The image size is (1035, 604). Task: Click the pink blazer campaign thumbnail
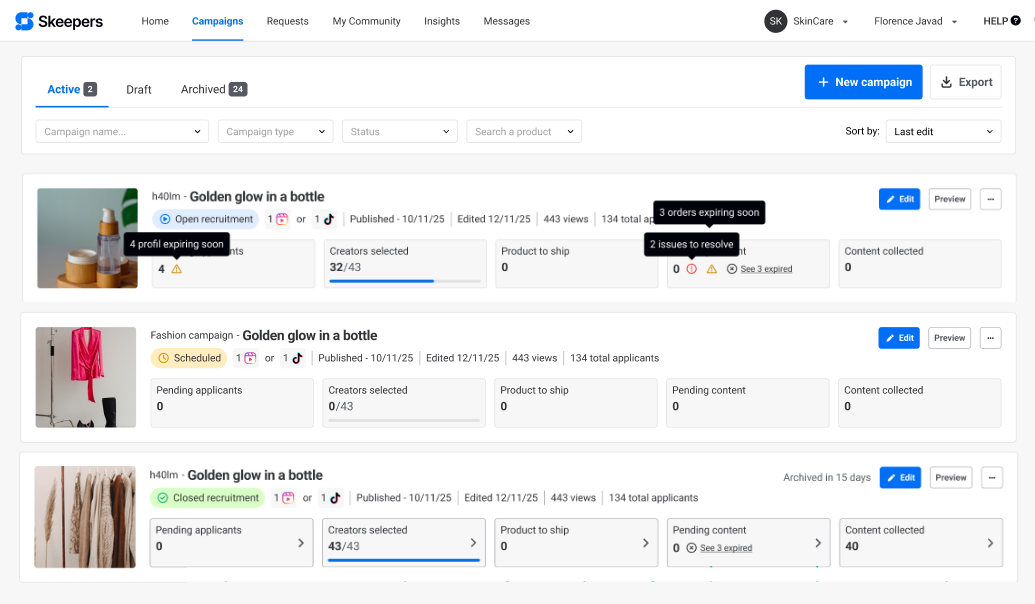click(x=86, y=377)
